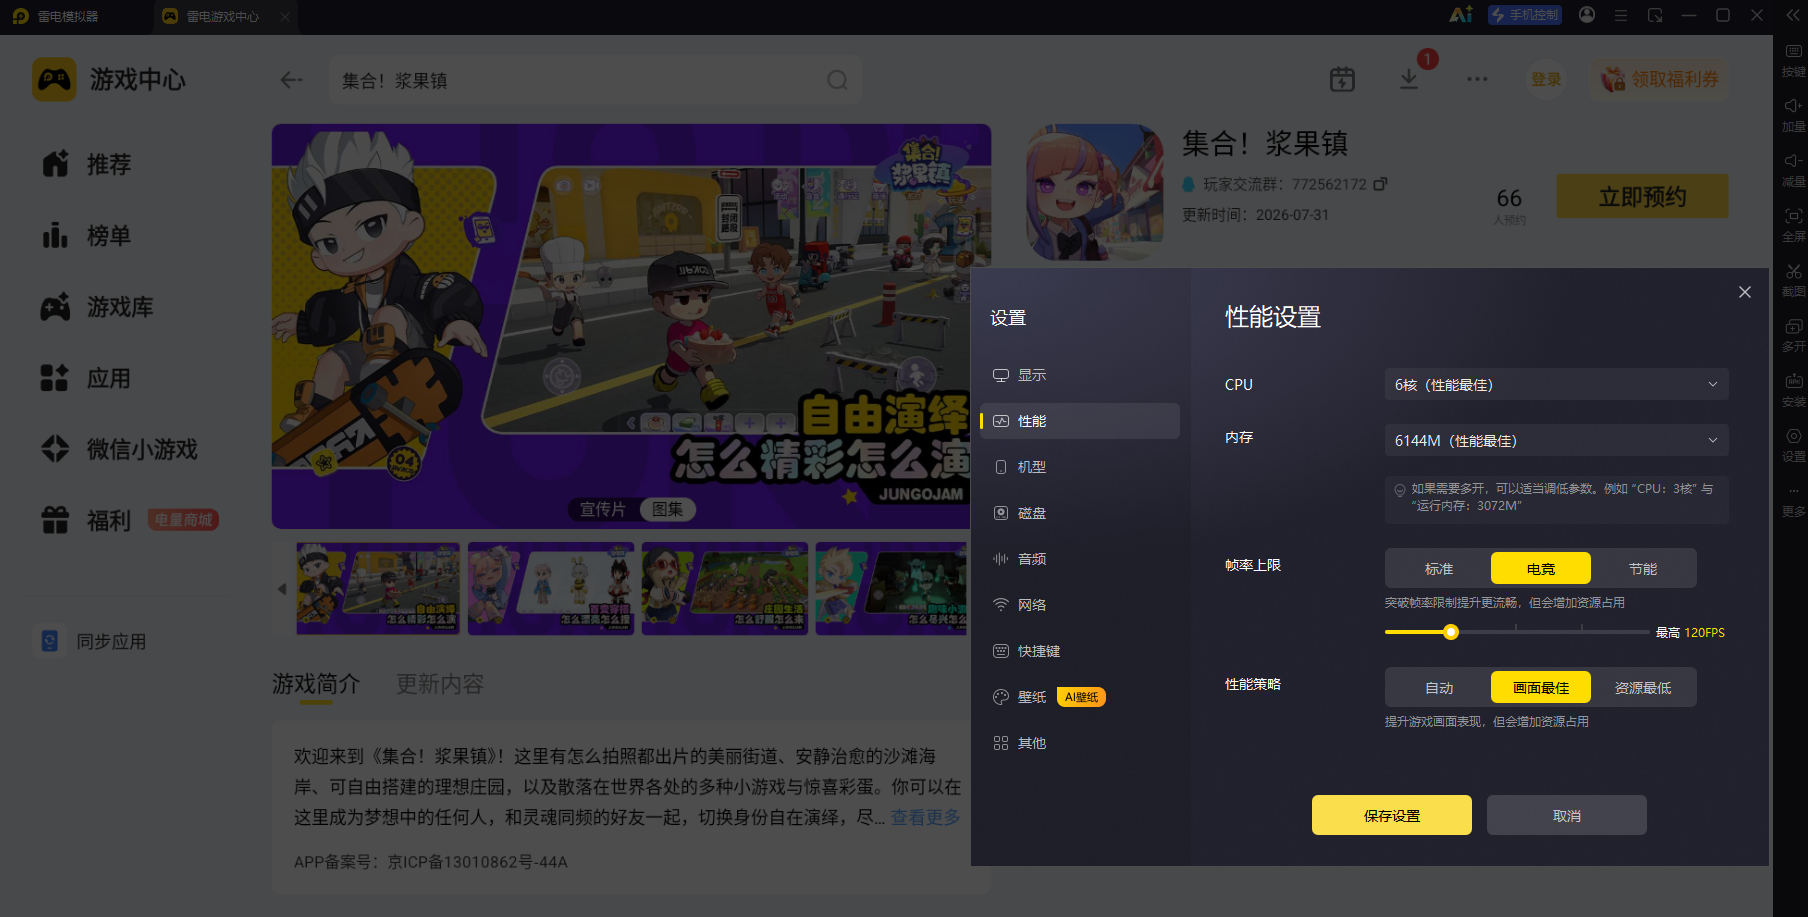Expand the 内存 memory dropdown
This screenshot has height=917, width=1808.
click(1556, 440)
